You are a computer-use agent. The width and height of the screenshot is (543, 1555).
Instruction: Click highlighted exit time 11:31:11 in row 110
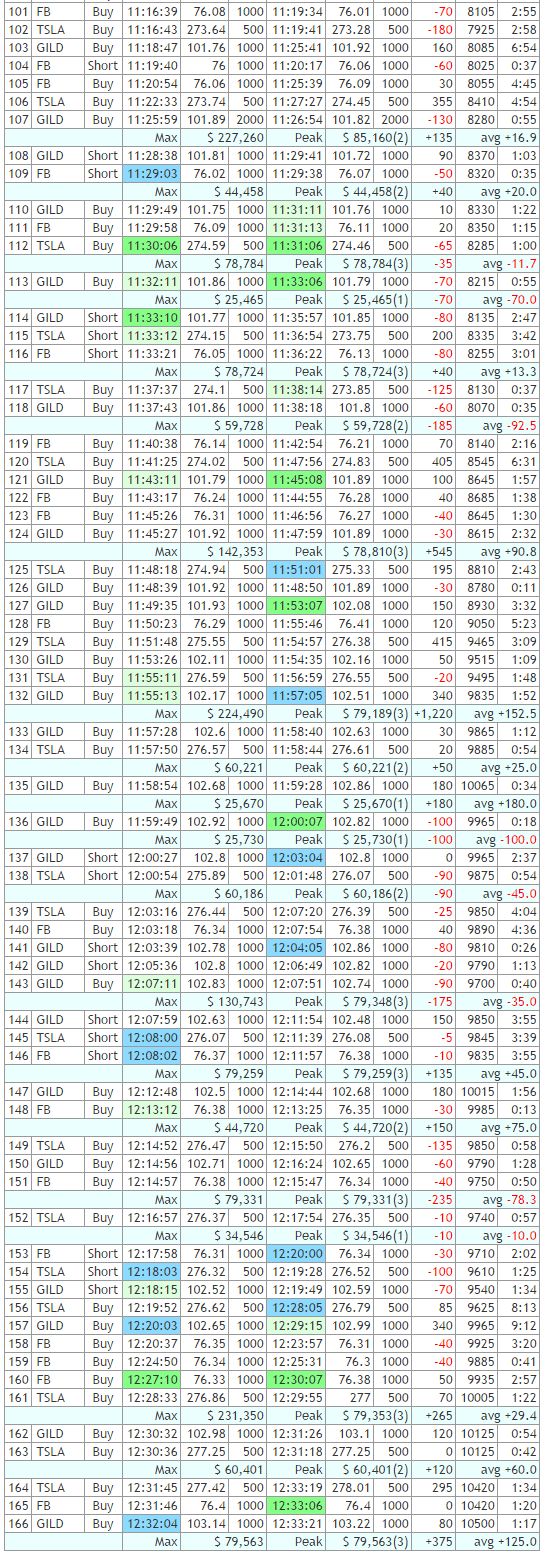click(x=296, y=209)
